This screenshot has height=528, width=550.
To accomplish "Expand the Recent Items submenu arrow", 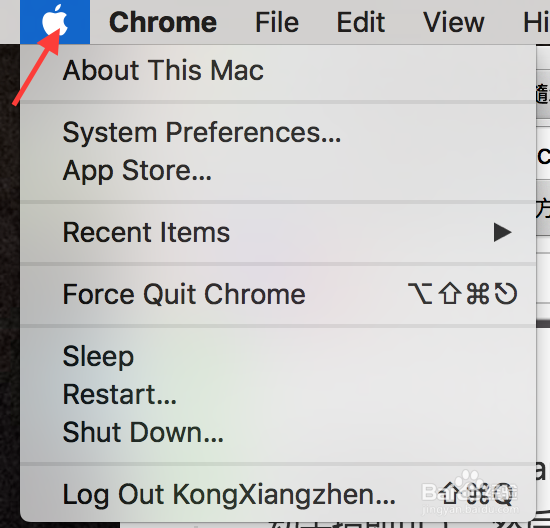I will pyautogui.click(x=502, y=232).
